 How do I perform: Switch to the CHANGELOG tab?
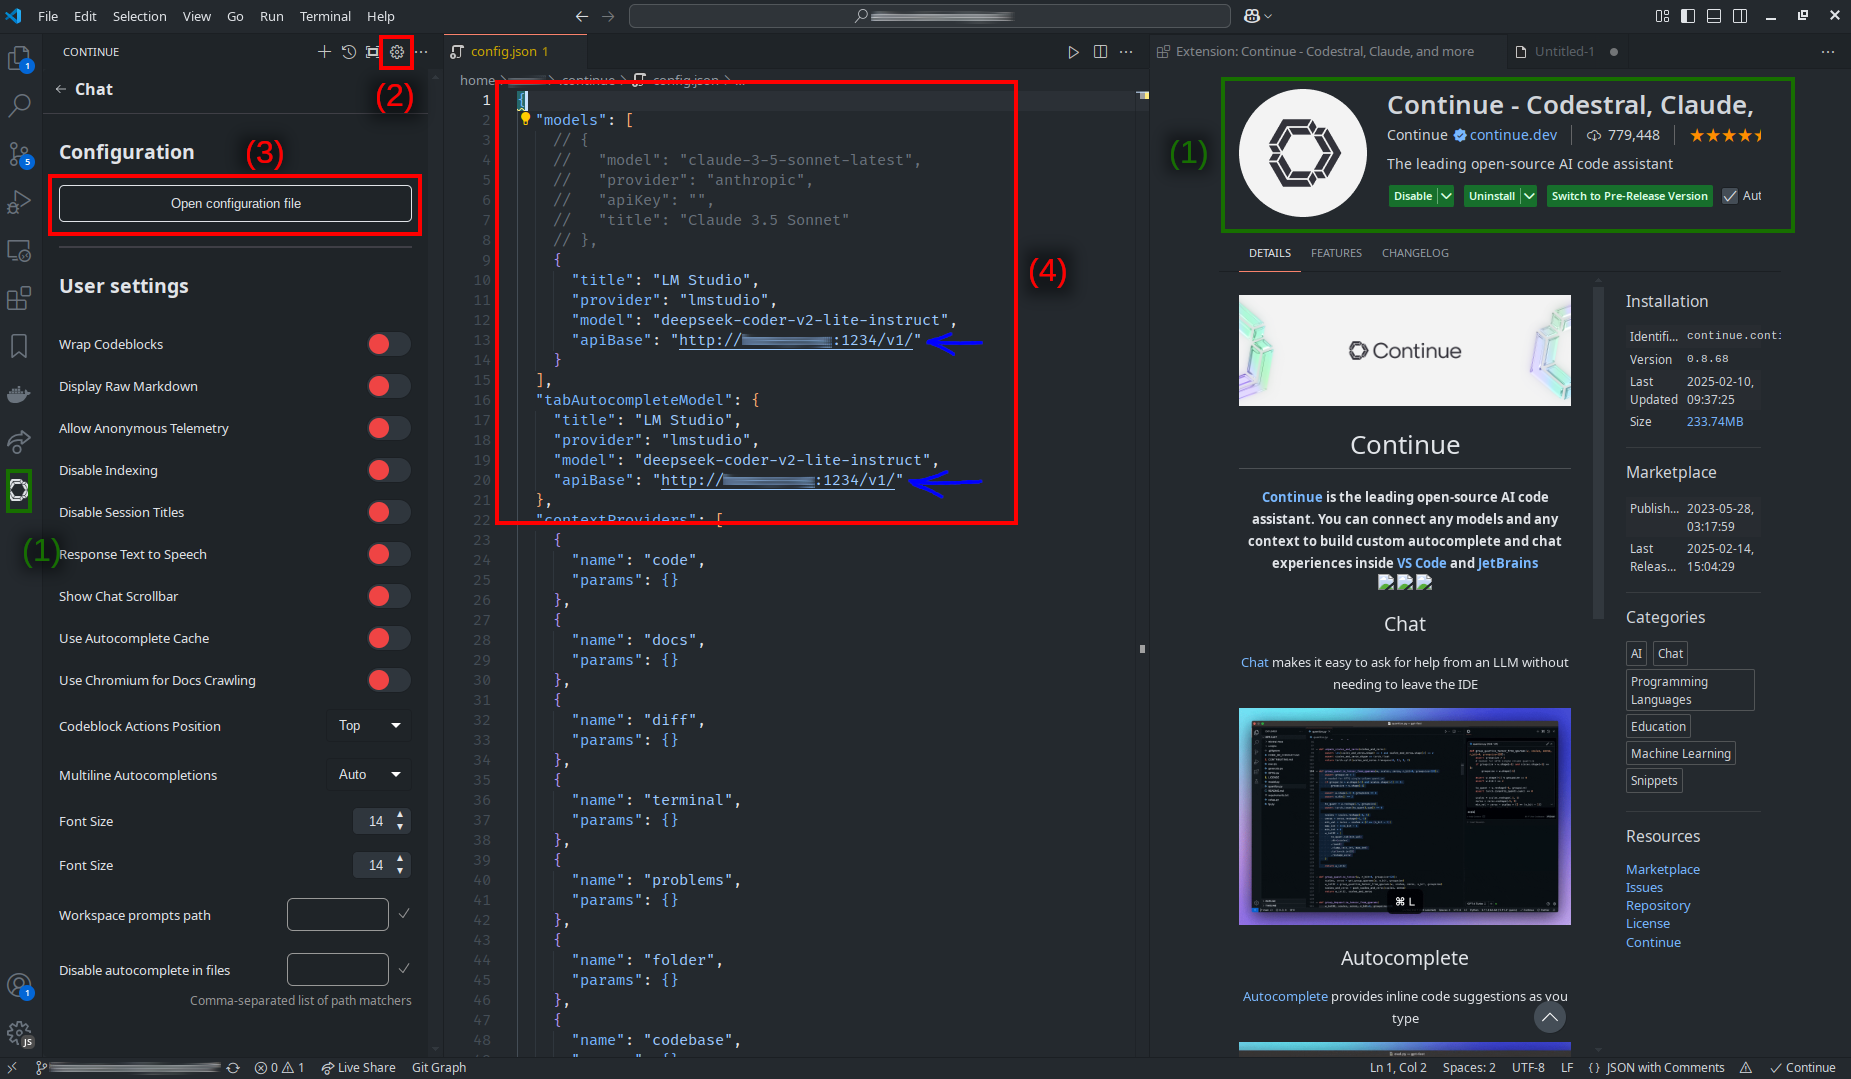1414,253
